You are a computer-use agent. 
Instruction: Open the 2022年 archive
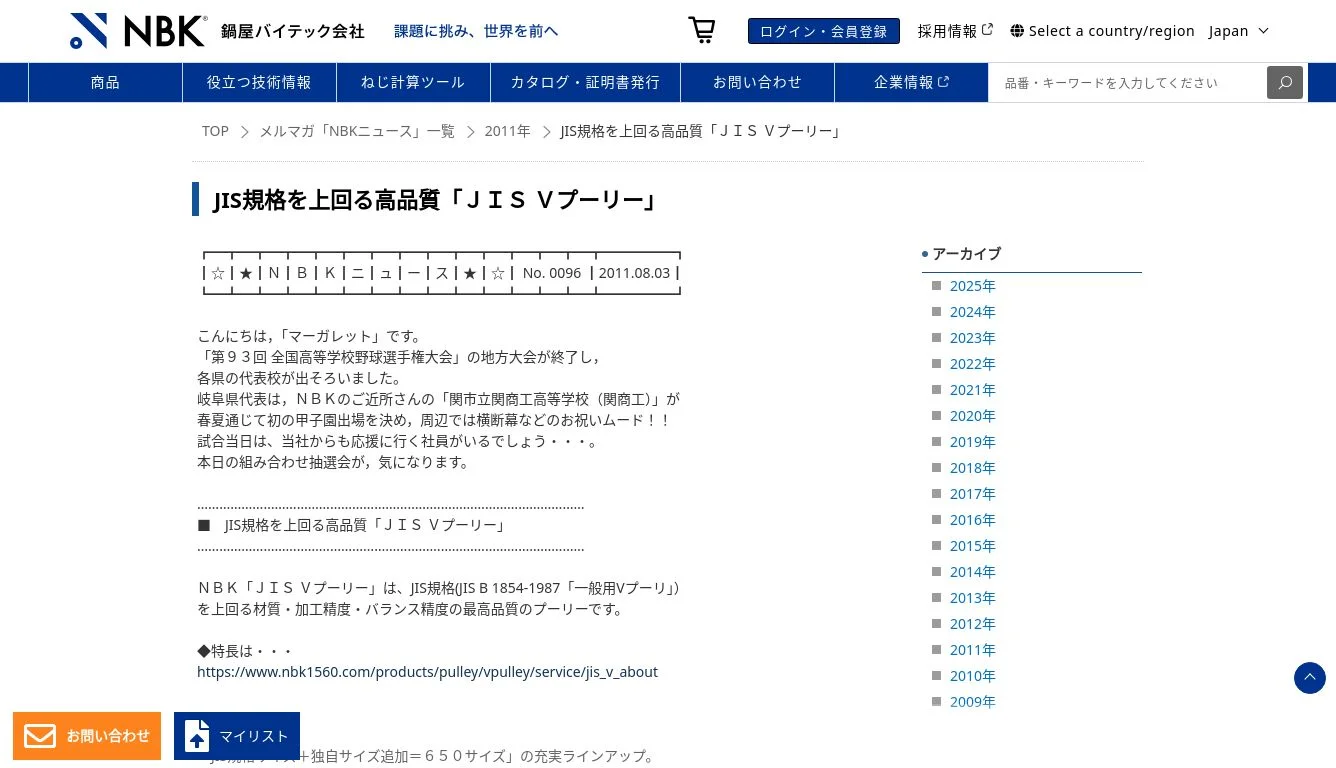pyautogui.click(x=973, y=364)
